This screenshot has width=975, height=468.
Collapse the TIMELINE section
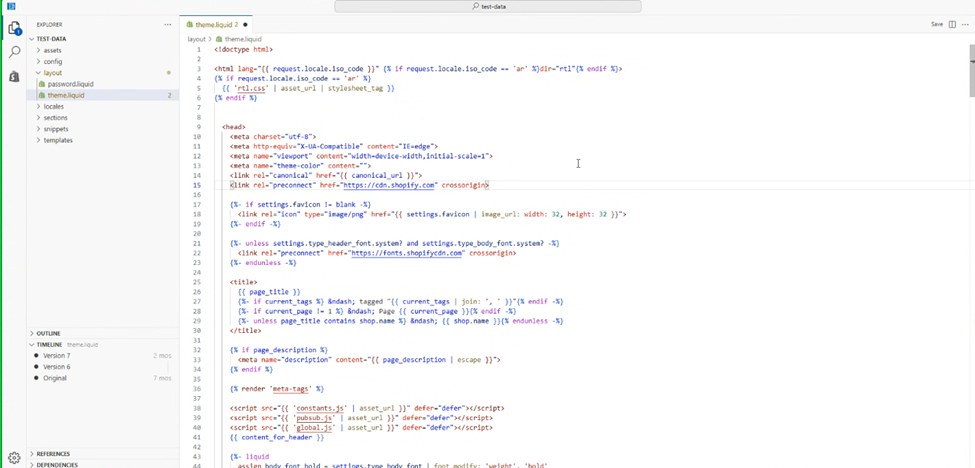(x=49, y=344)
